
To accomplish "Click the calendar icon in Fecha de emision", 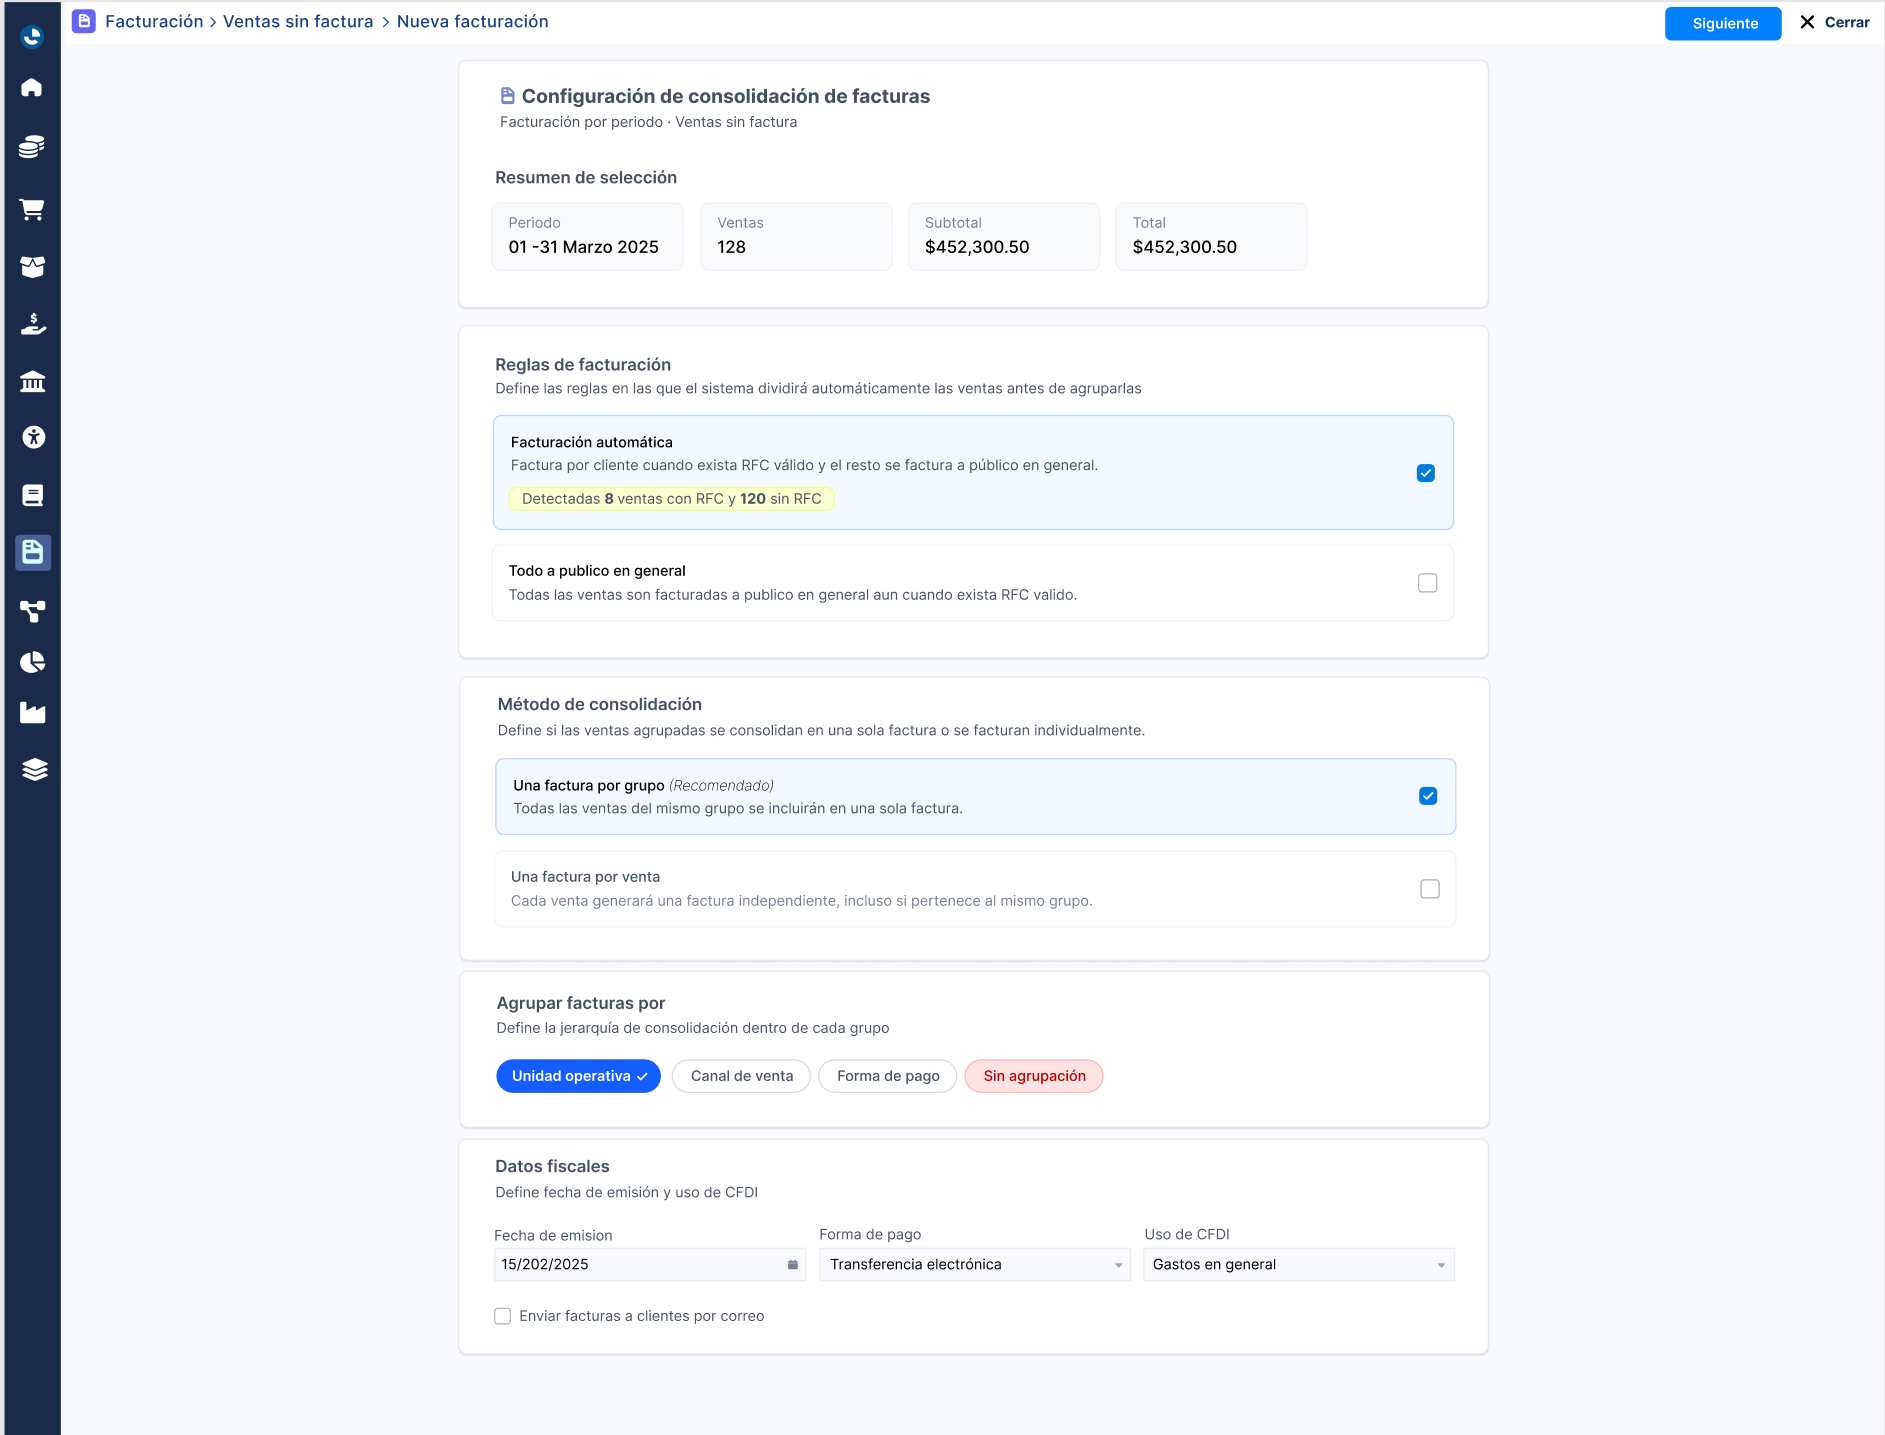I will (792, 1265).
